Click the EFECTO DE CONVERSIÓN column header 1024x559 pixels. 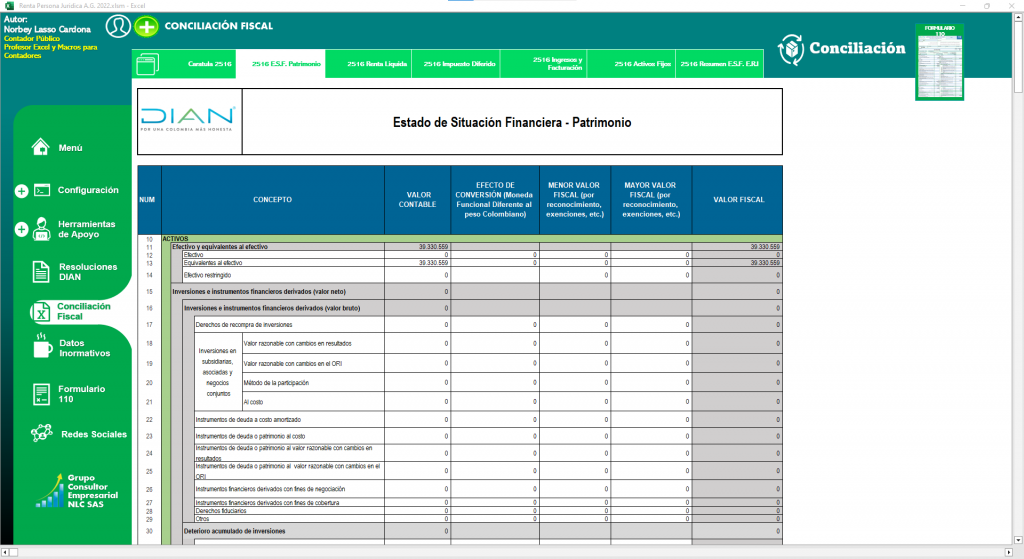tap(494, 200)
